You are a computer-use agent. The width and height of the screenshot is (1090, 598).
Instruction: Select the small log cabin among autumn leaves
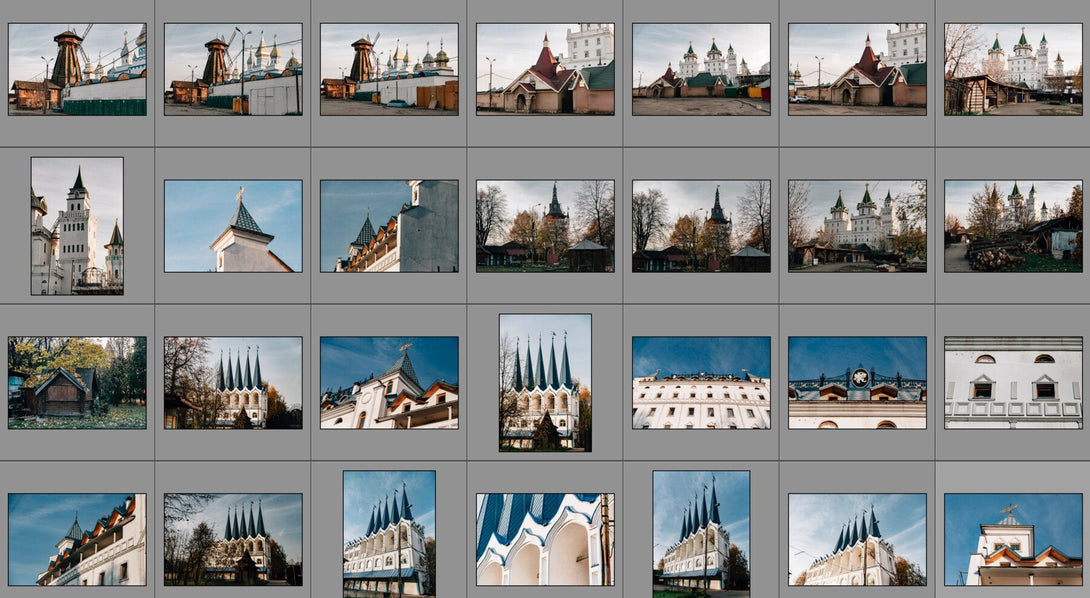77,382
